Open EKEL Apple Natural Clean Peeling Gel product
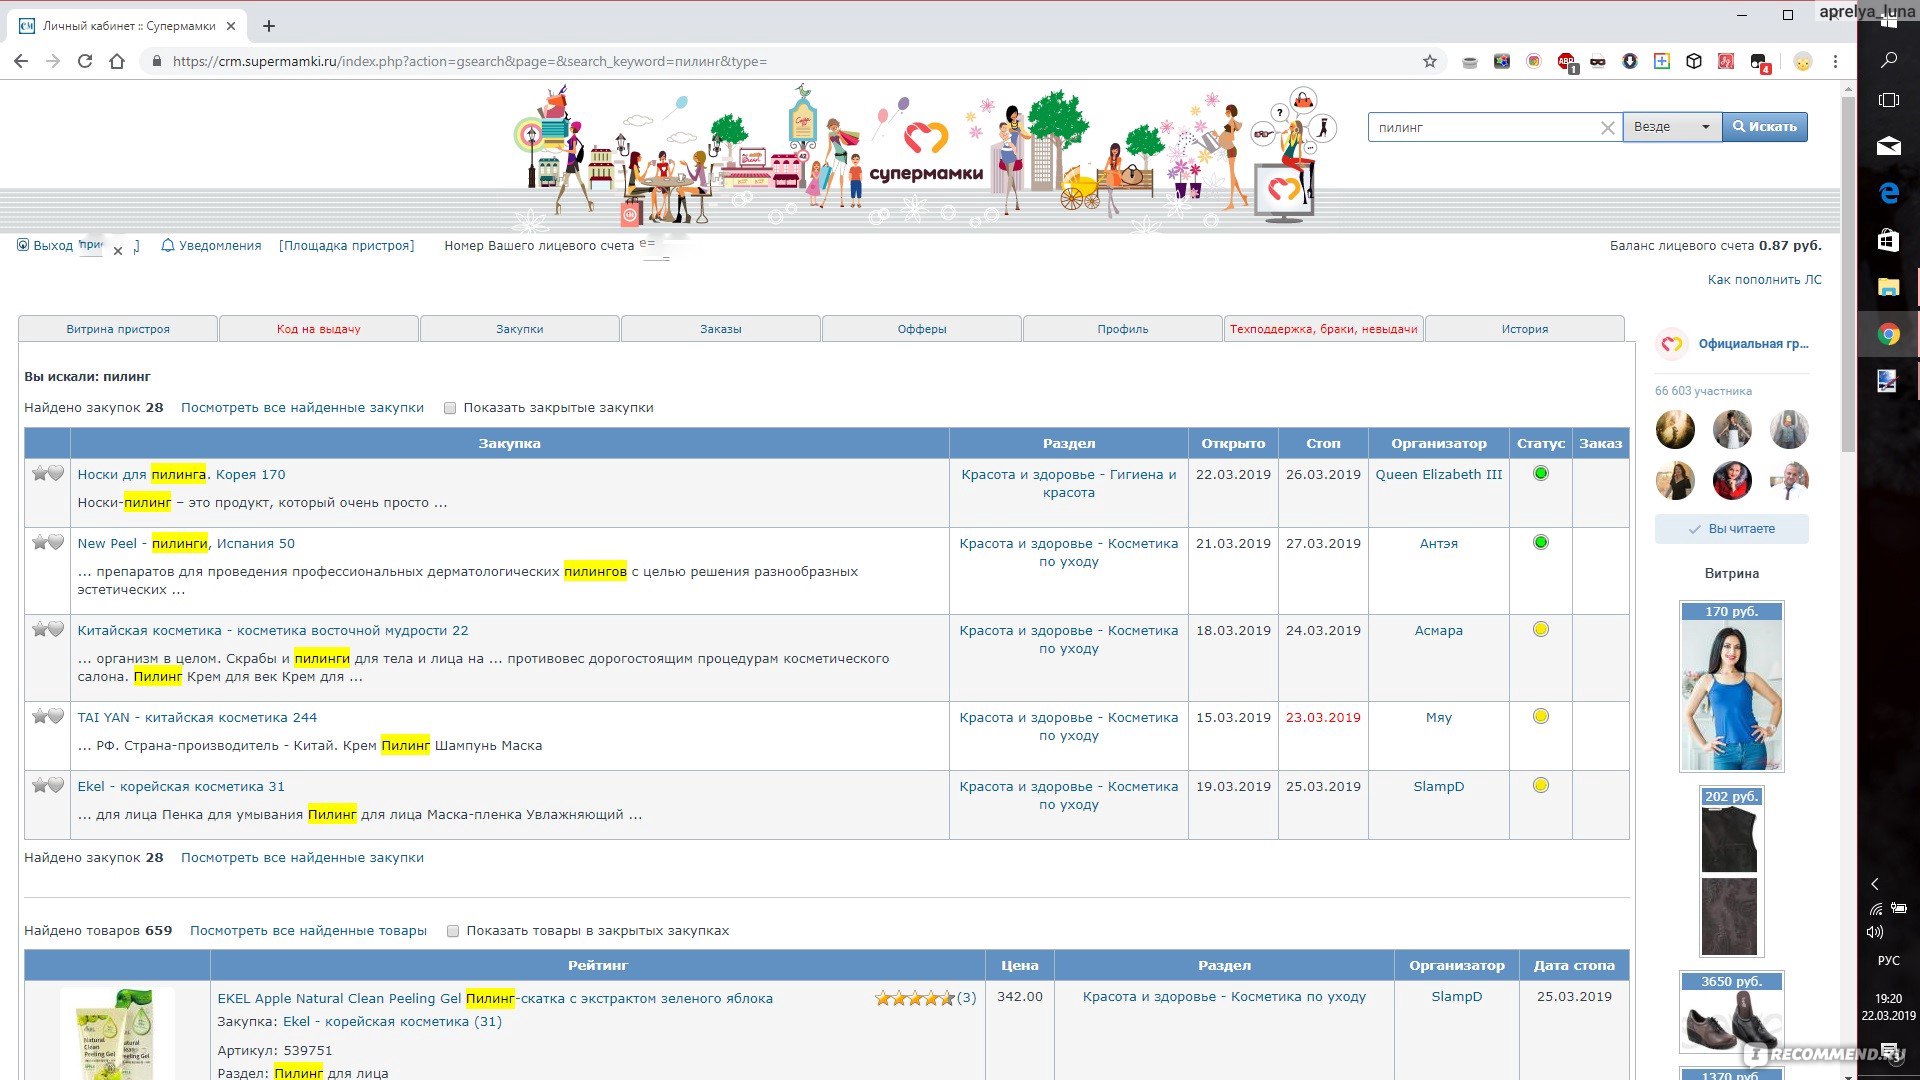Screen dimensions: 1920x1080 pyautogui.click(x=495, y=999)
